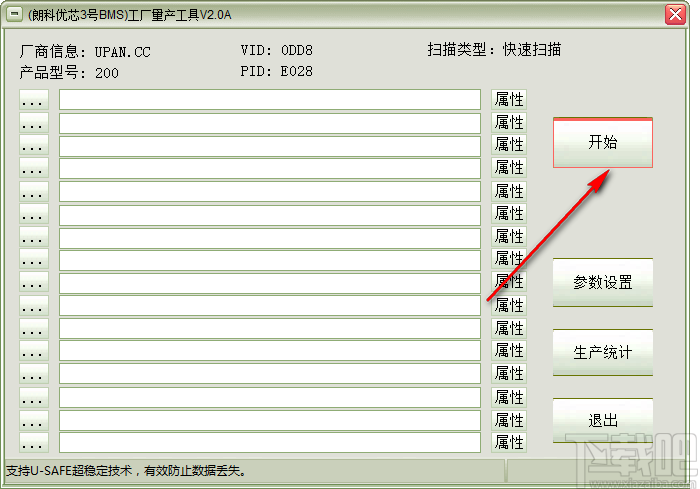The height and width of the screenshot is (489, 700).
Task: Open 属性 properties for the seventh row
Action: pyautogui.click(x=509, y=236)
